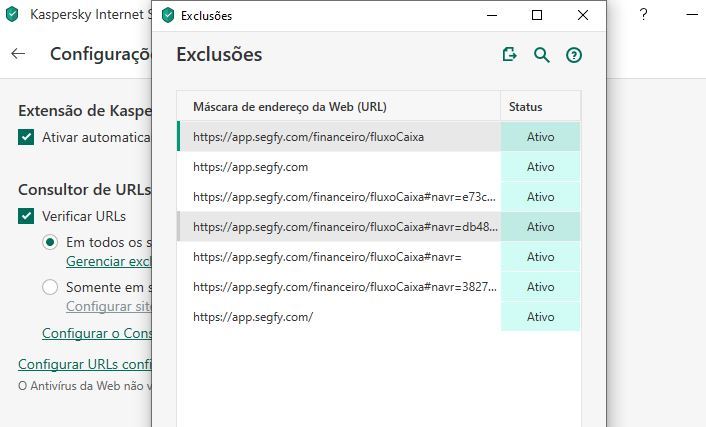Viewport: 706px width, 427px height.
Task: Click the export list icon in Exclusões
Action: coord(509,55)
